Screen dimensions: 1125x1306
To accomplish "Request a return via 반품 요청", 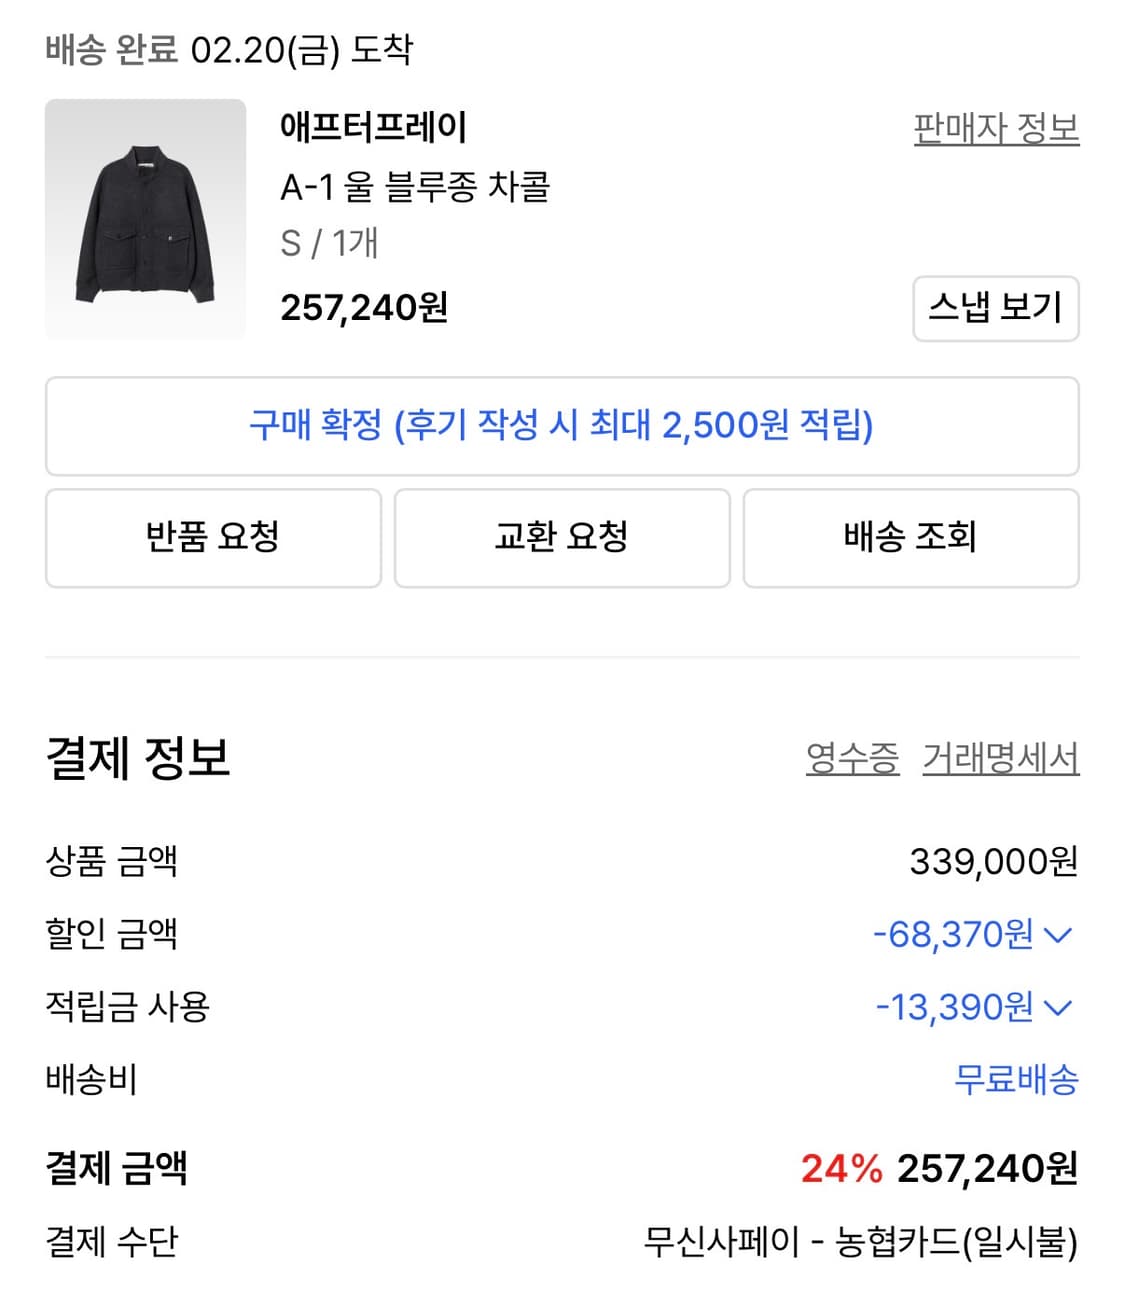I will click(213, 537).
